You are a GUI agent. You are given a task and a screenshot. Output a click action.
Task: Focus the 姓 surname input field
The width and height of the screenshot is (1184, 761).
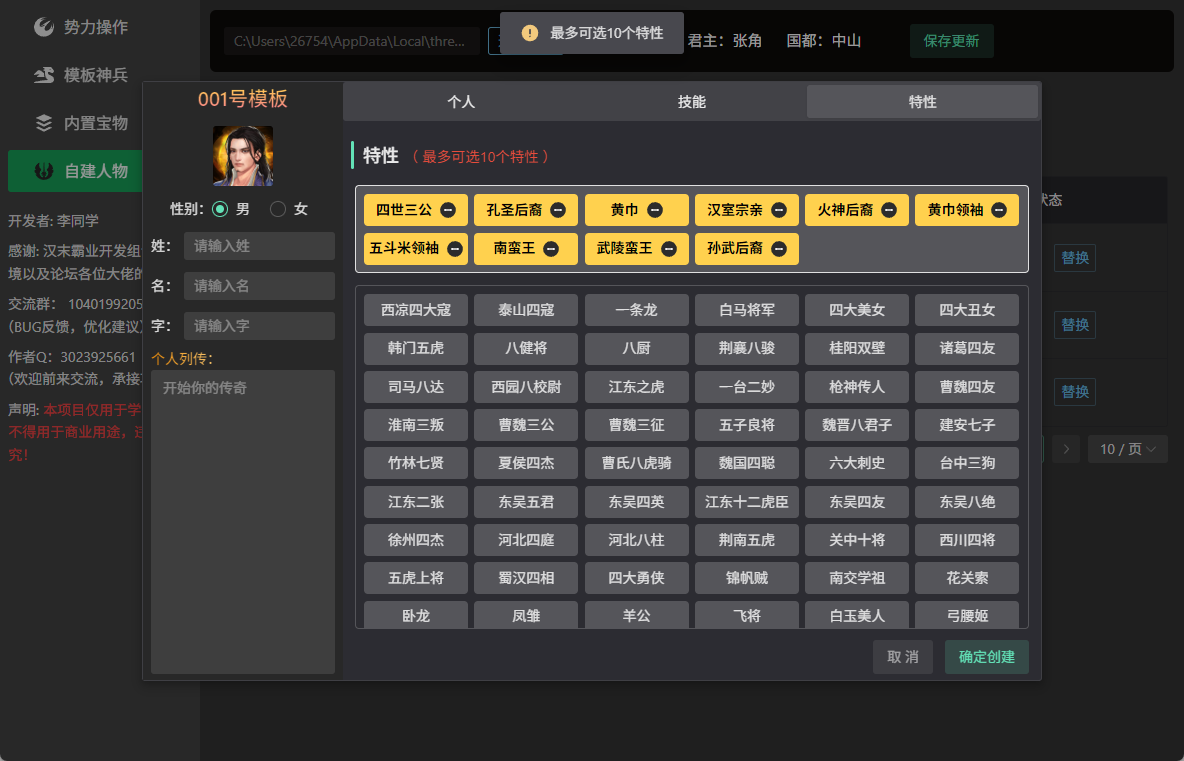[x=259, y=246]
